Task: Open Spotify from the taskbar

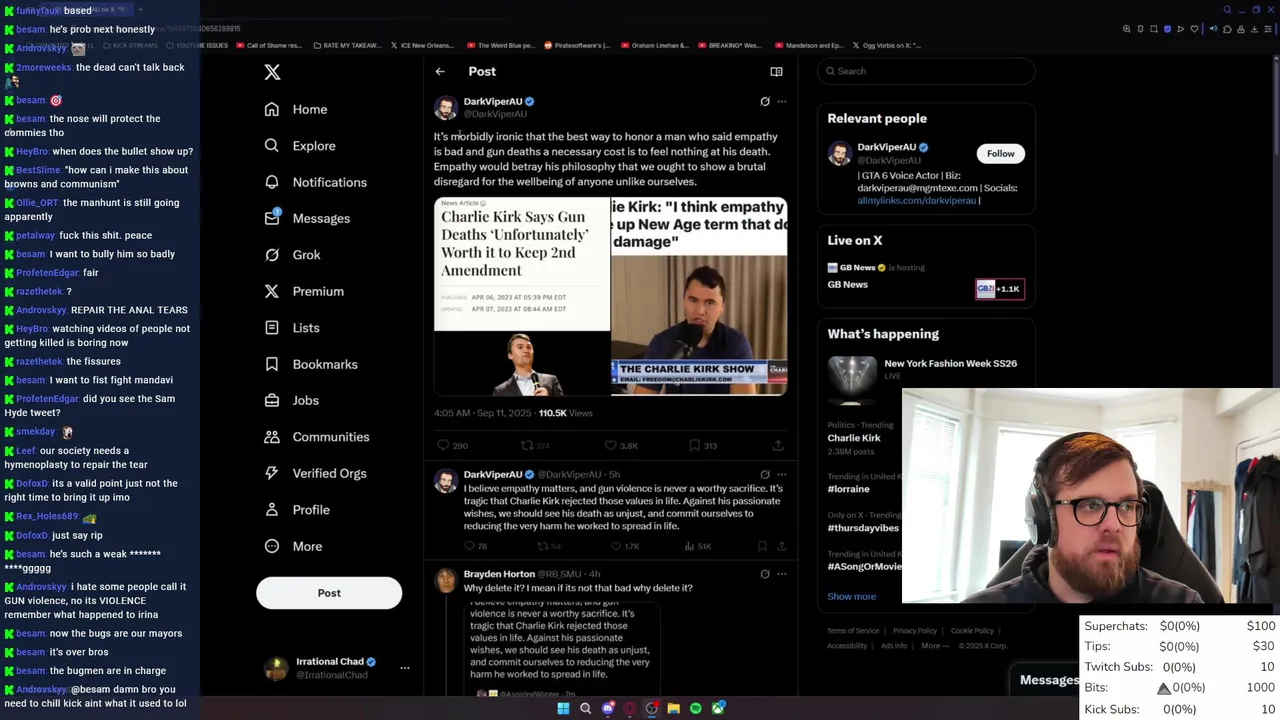Action: [696, 708]
